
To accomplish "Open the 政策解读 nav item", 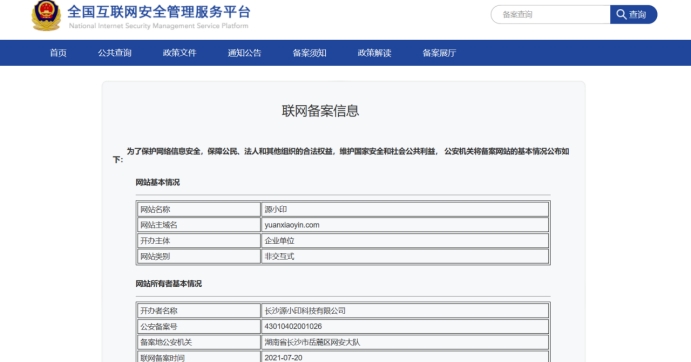I will coord(375,53).
